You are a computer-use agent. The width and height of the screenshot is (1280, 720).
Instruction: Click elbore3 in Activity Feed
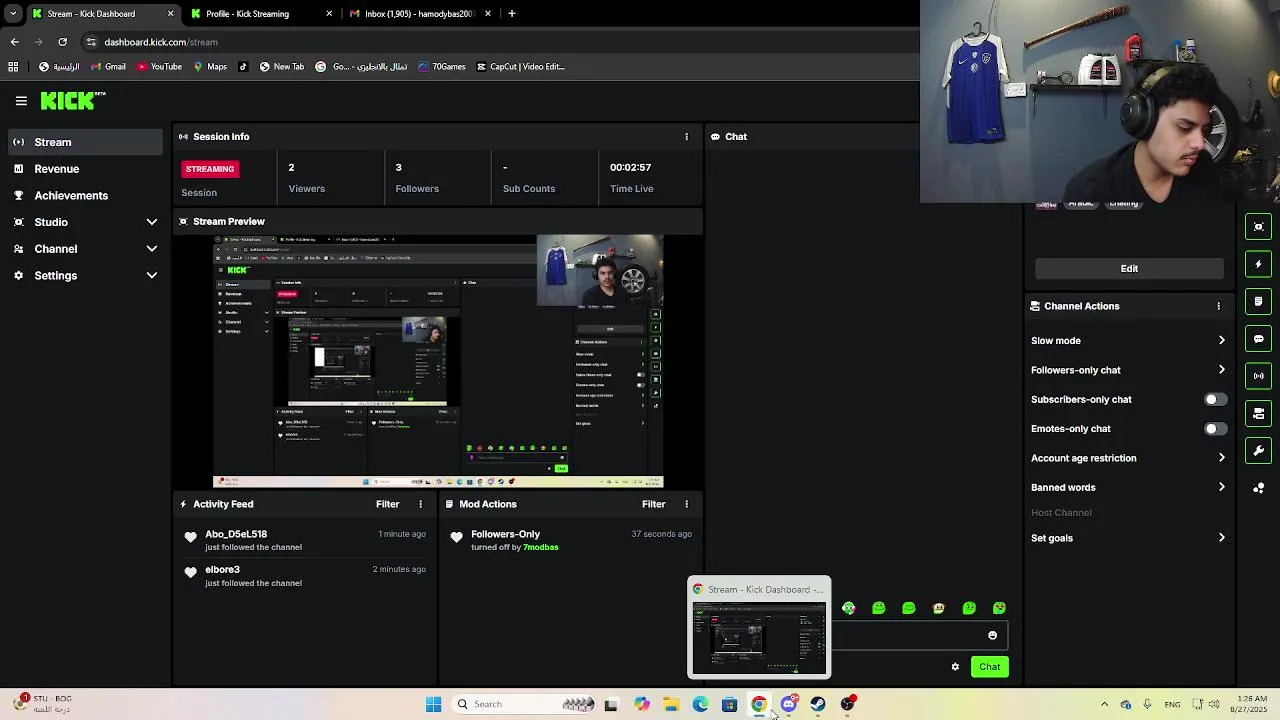(x=222, y=570)
